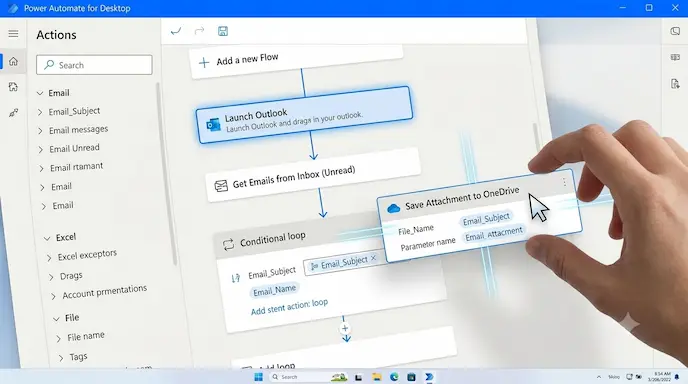688x384 pixels.
Task: Click the envelope icon in Get Emails step
Action: (221, 186)
